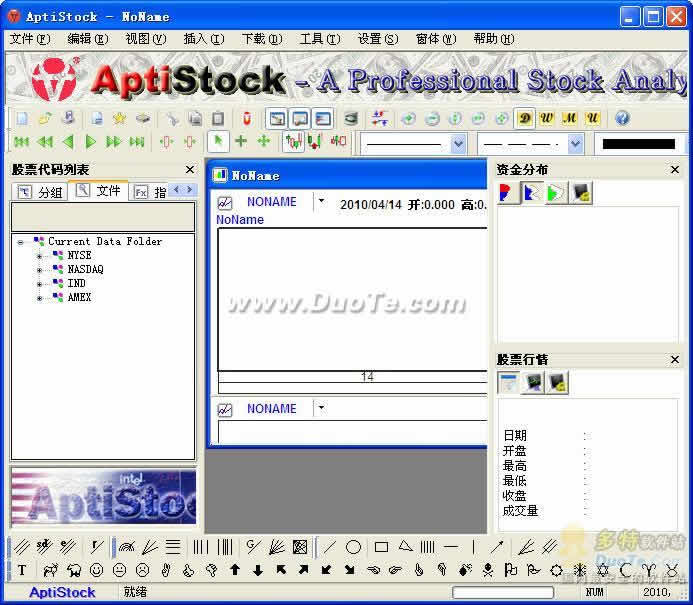Insert the skull and crossbones symbol
This screenshot has width=693, height=605.
point(488,570)
